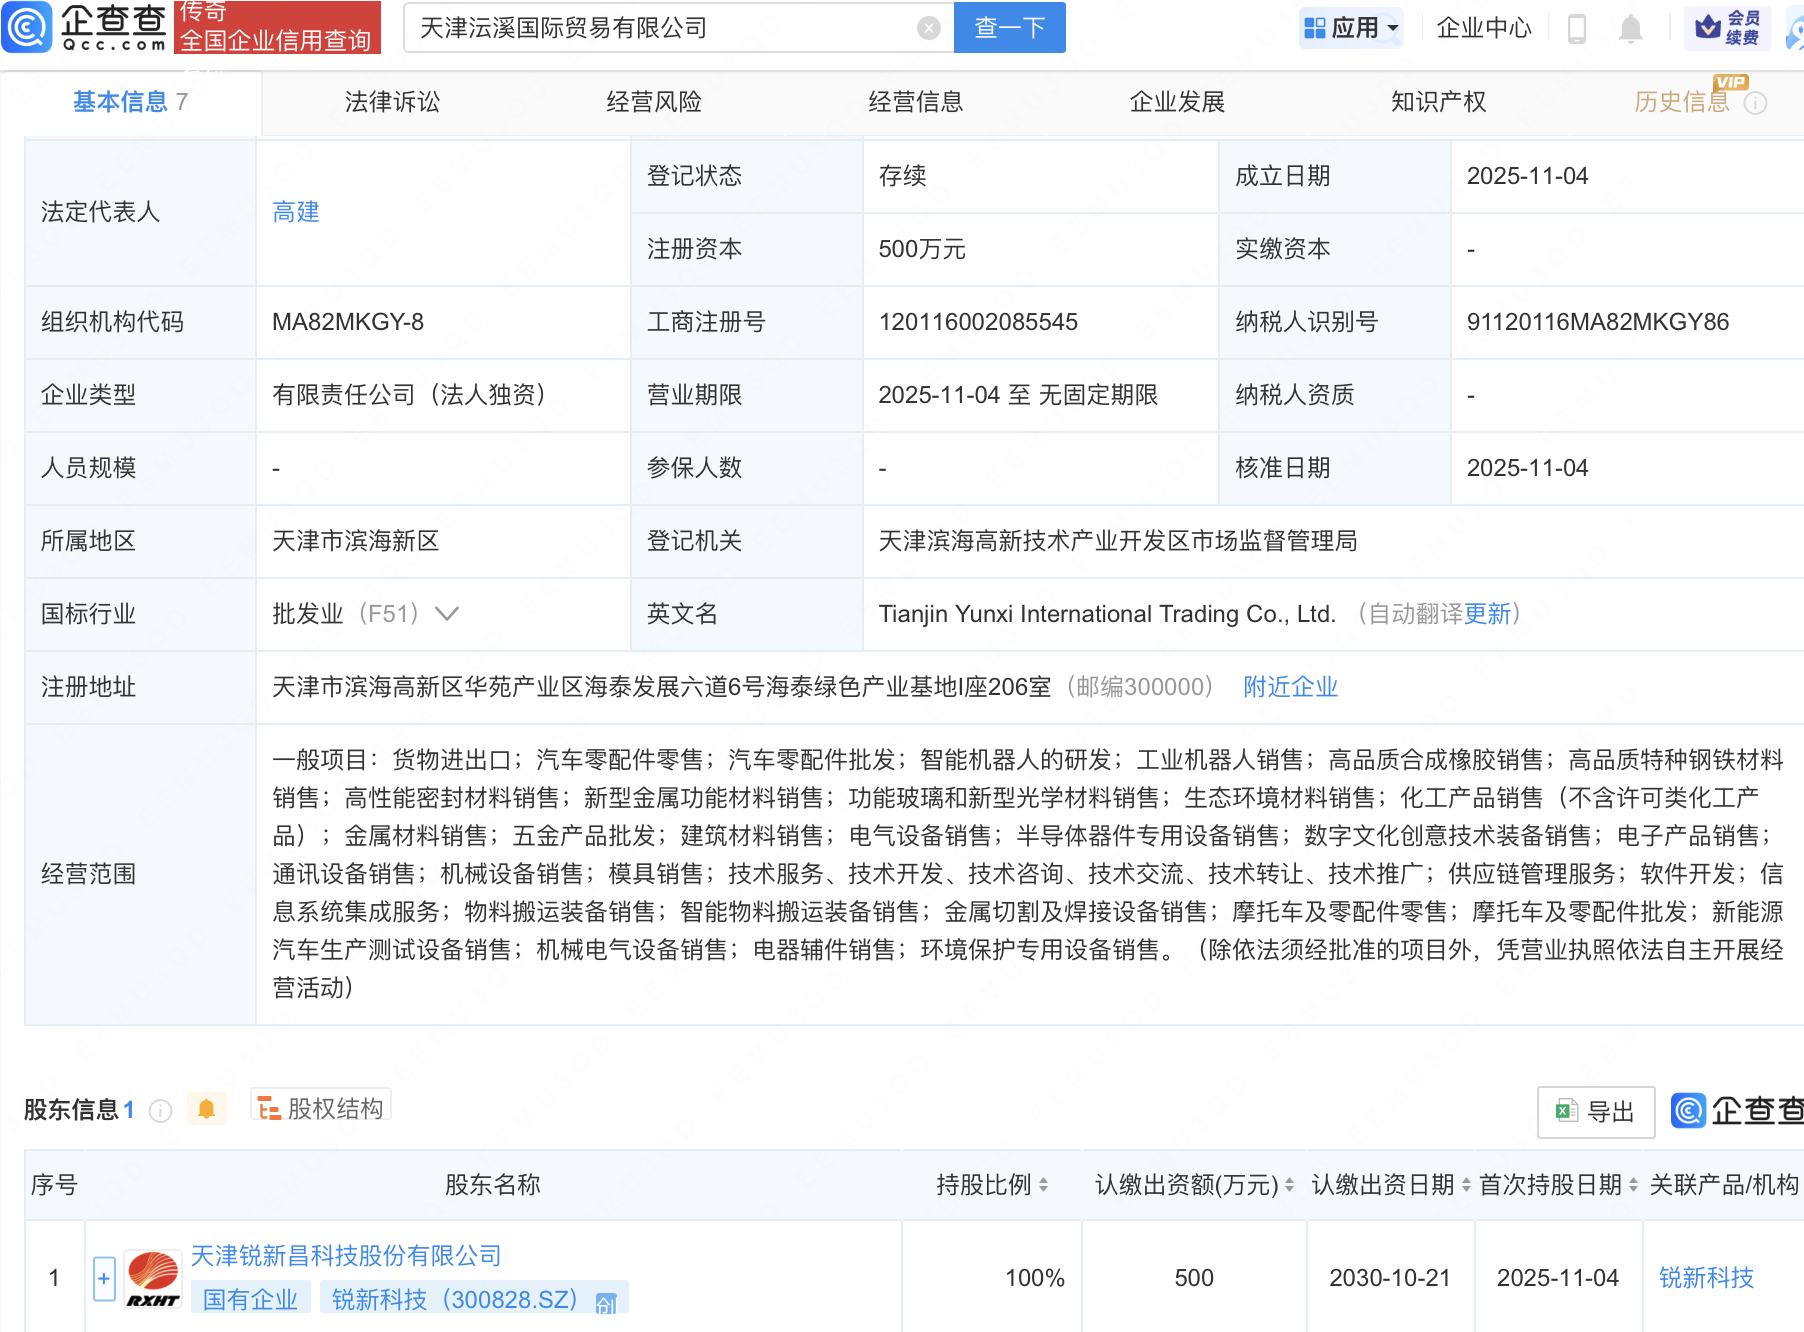Open the mobile app icon in top bar

1579,27
